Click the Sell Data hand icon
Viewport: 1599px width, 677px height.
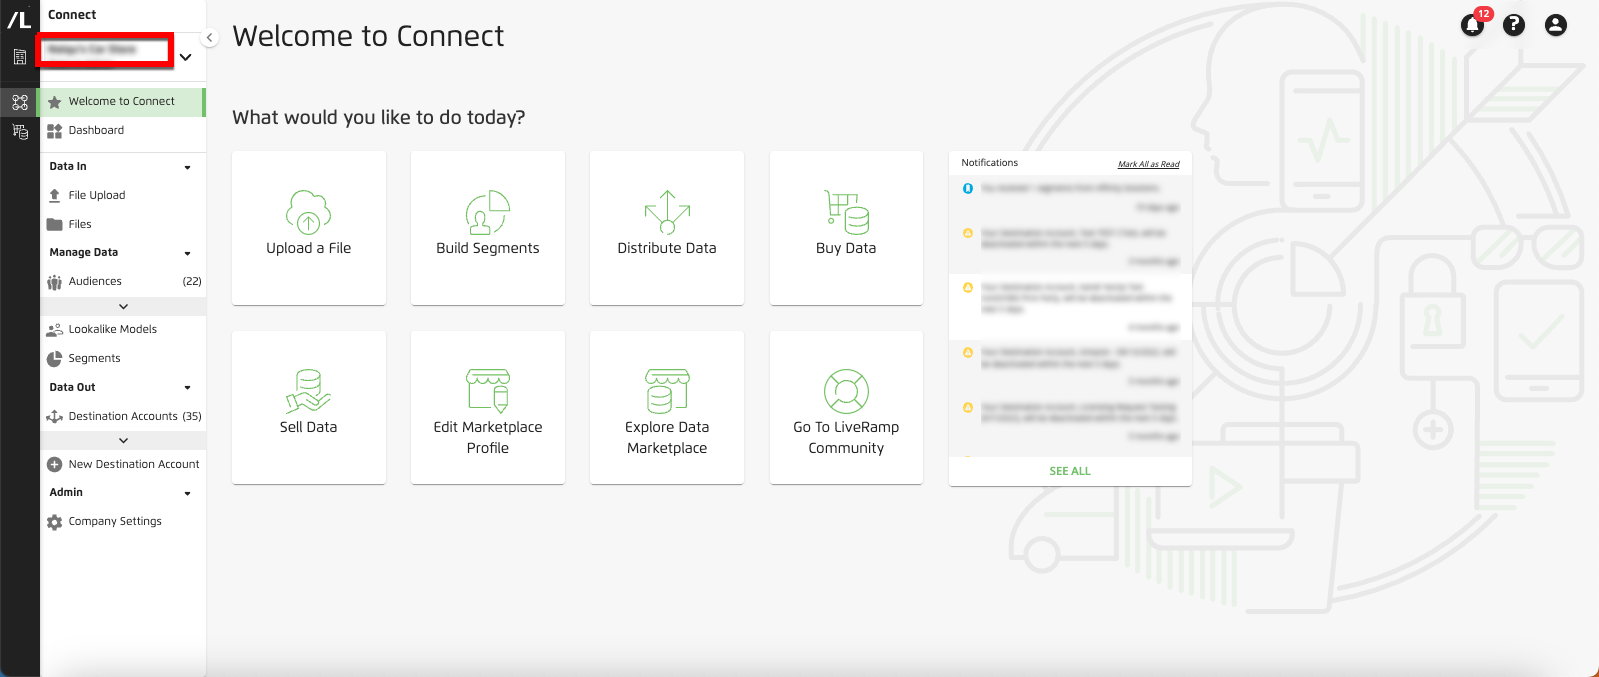[x=308, y=391]
